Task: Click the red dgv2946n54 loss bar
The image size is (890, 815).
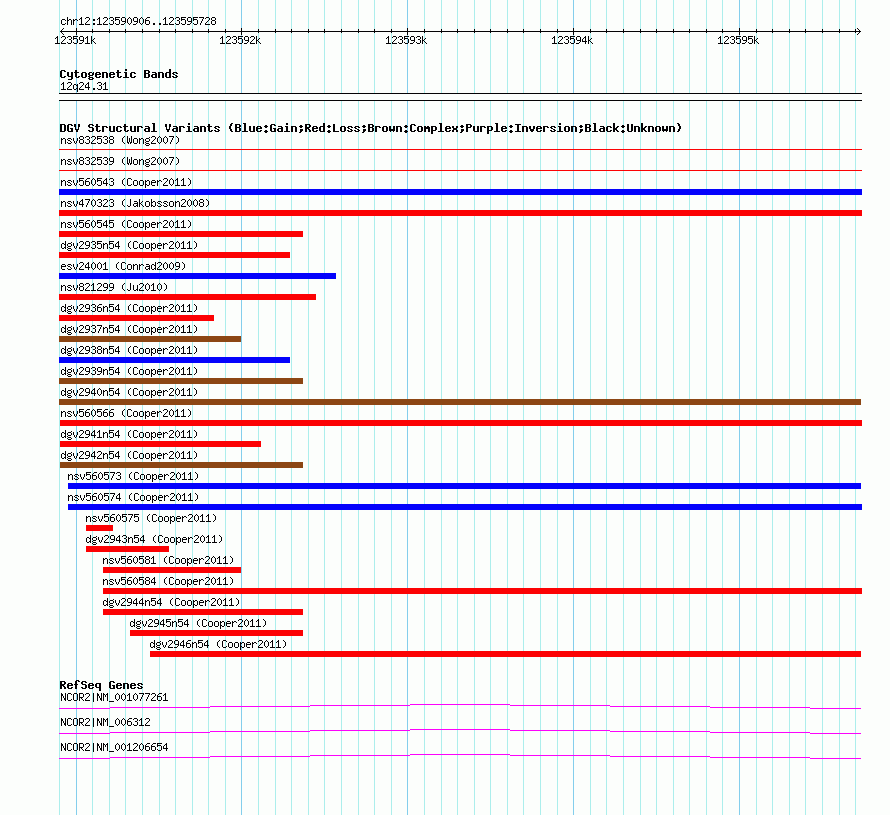Action: 505,654
